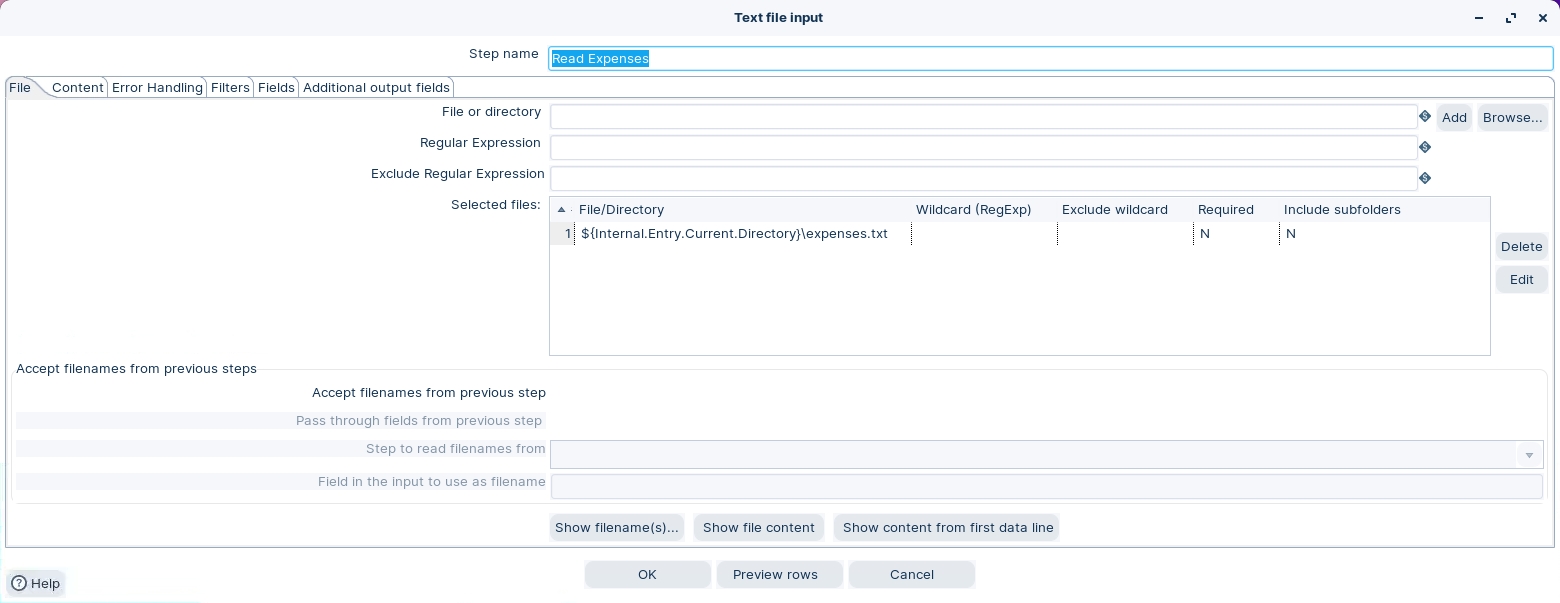Viewport: 1560px width, 603px height.
Task: Open the Error Handling tab
Action: click(x=157, y=88)
